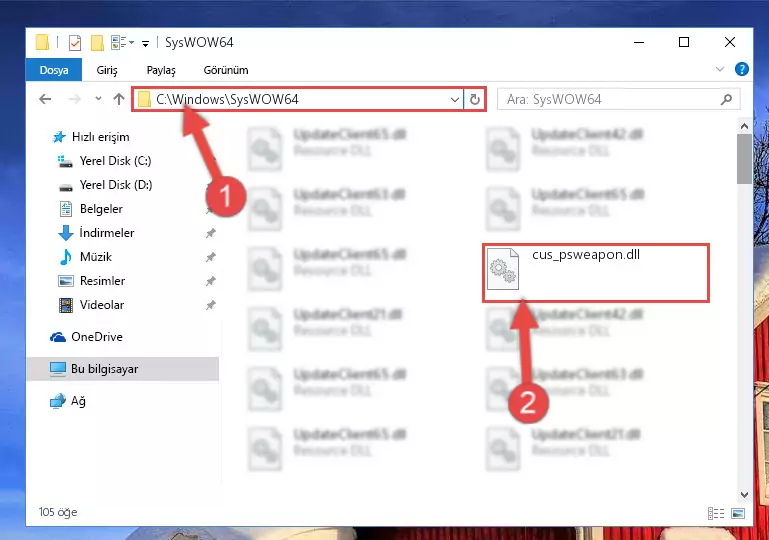Click the vertical scrollbar thumb
Screen dimensions: 769x540
(x=744, y=159)
